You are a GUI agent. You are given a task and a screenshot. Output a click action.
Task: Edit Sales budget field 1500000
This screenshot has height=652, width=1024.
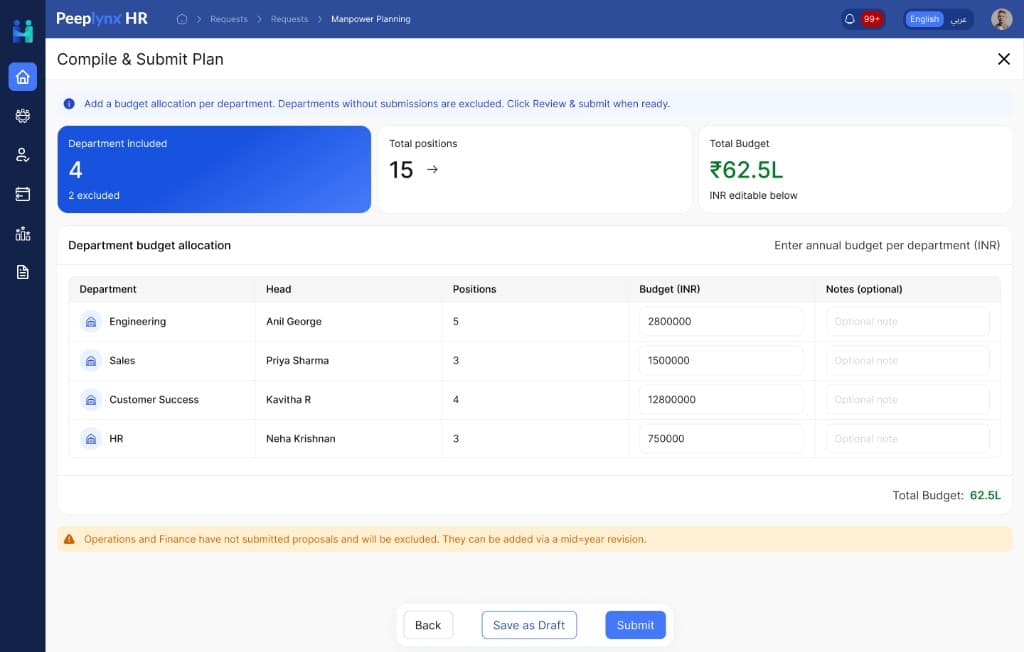[x=721, y=361]
